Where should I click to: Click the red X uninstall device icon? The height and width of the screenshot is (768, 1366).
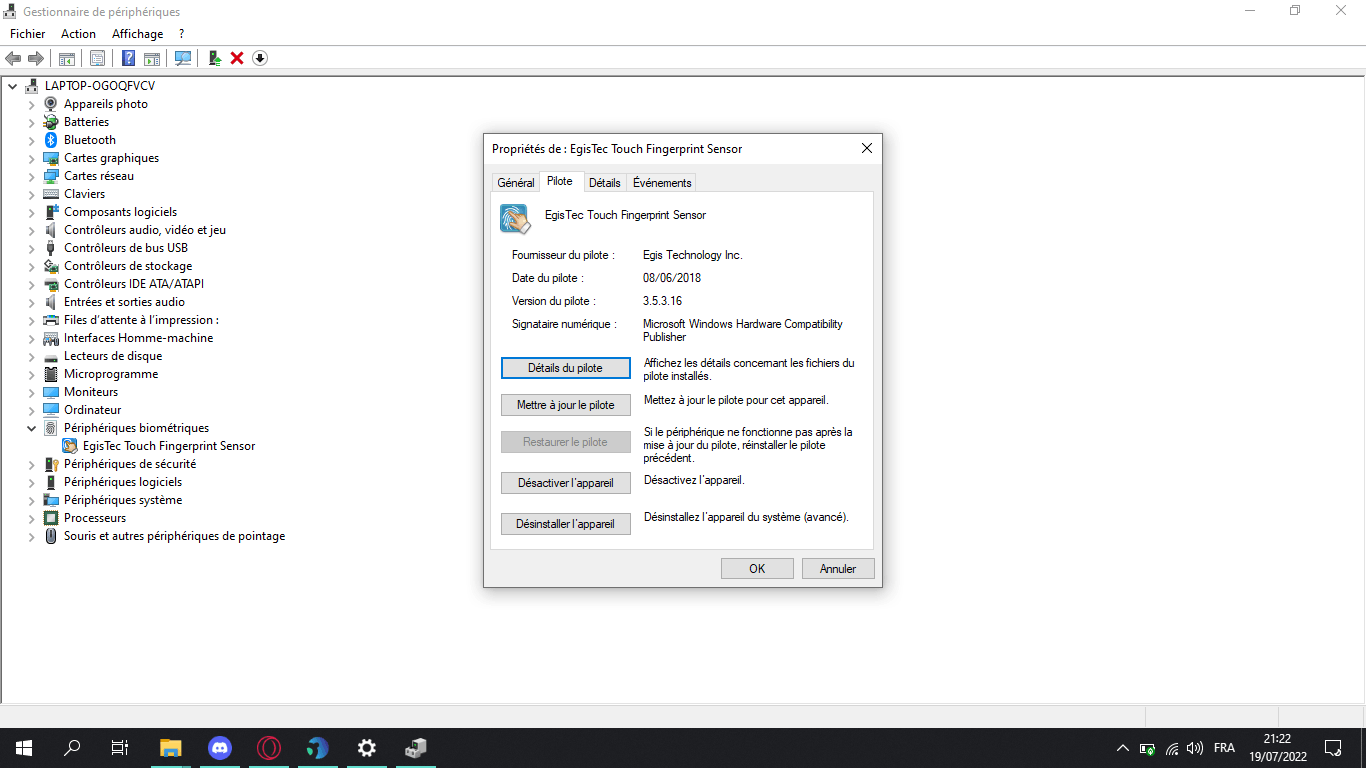[237, 58]
